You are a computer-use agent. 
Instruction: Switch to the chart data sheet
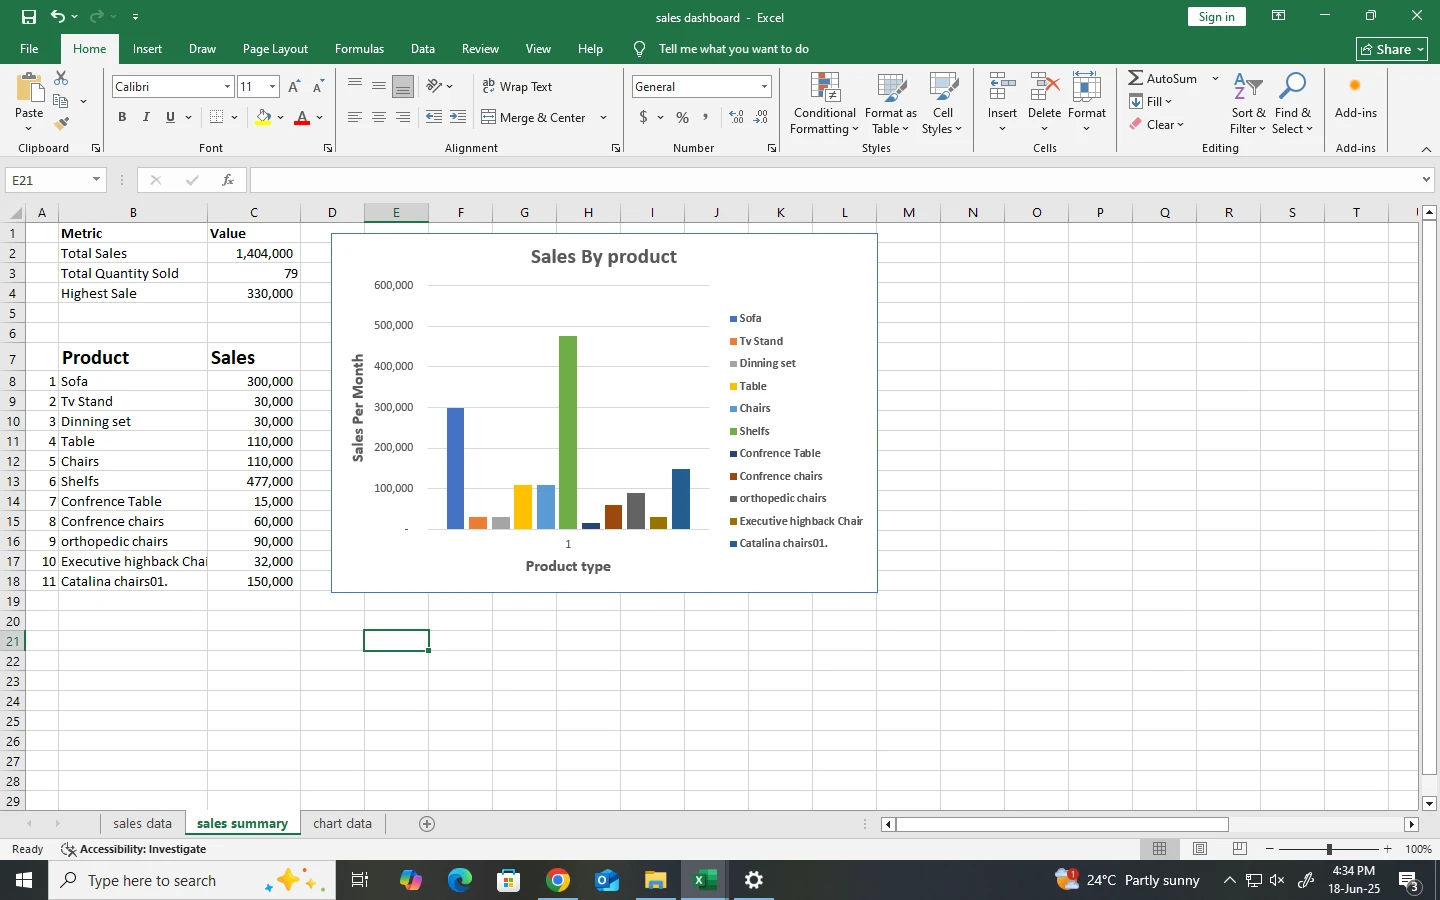coord(342,824)
